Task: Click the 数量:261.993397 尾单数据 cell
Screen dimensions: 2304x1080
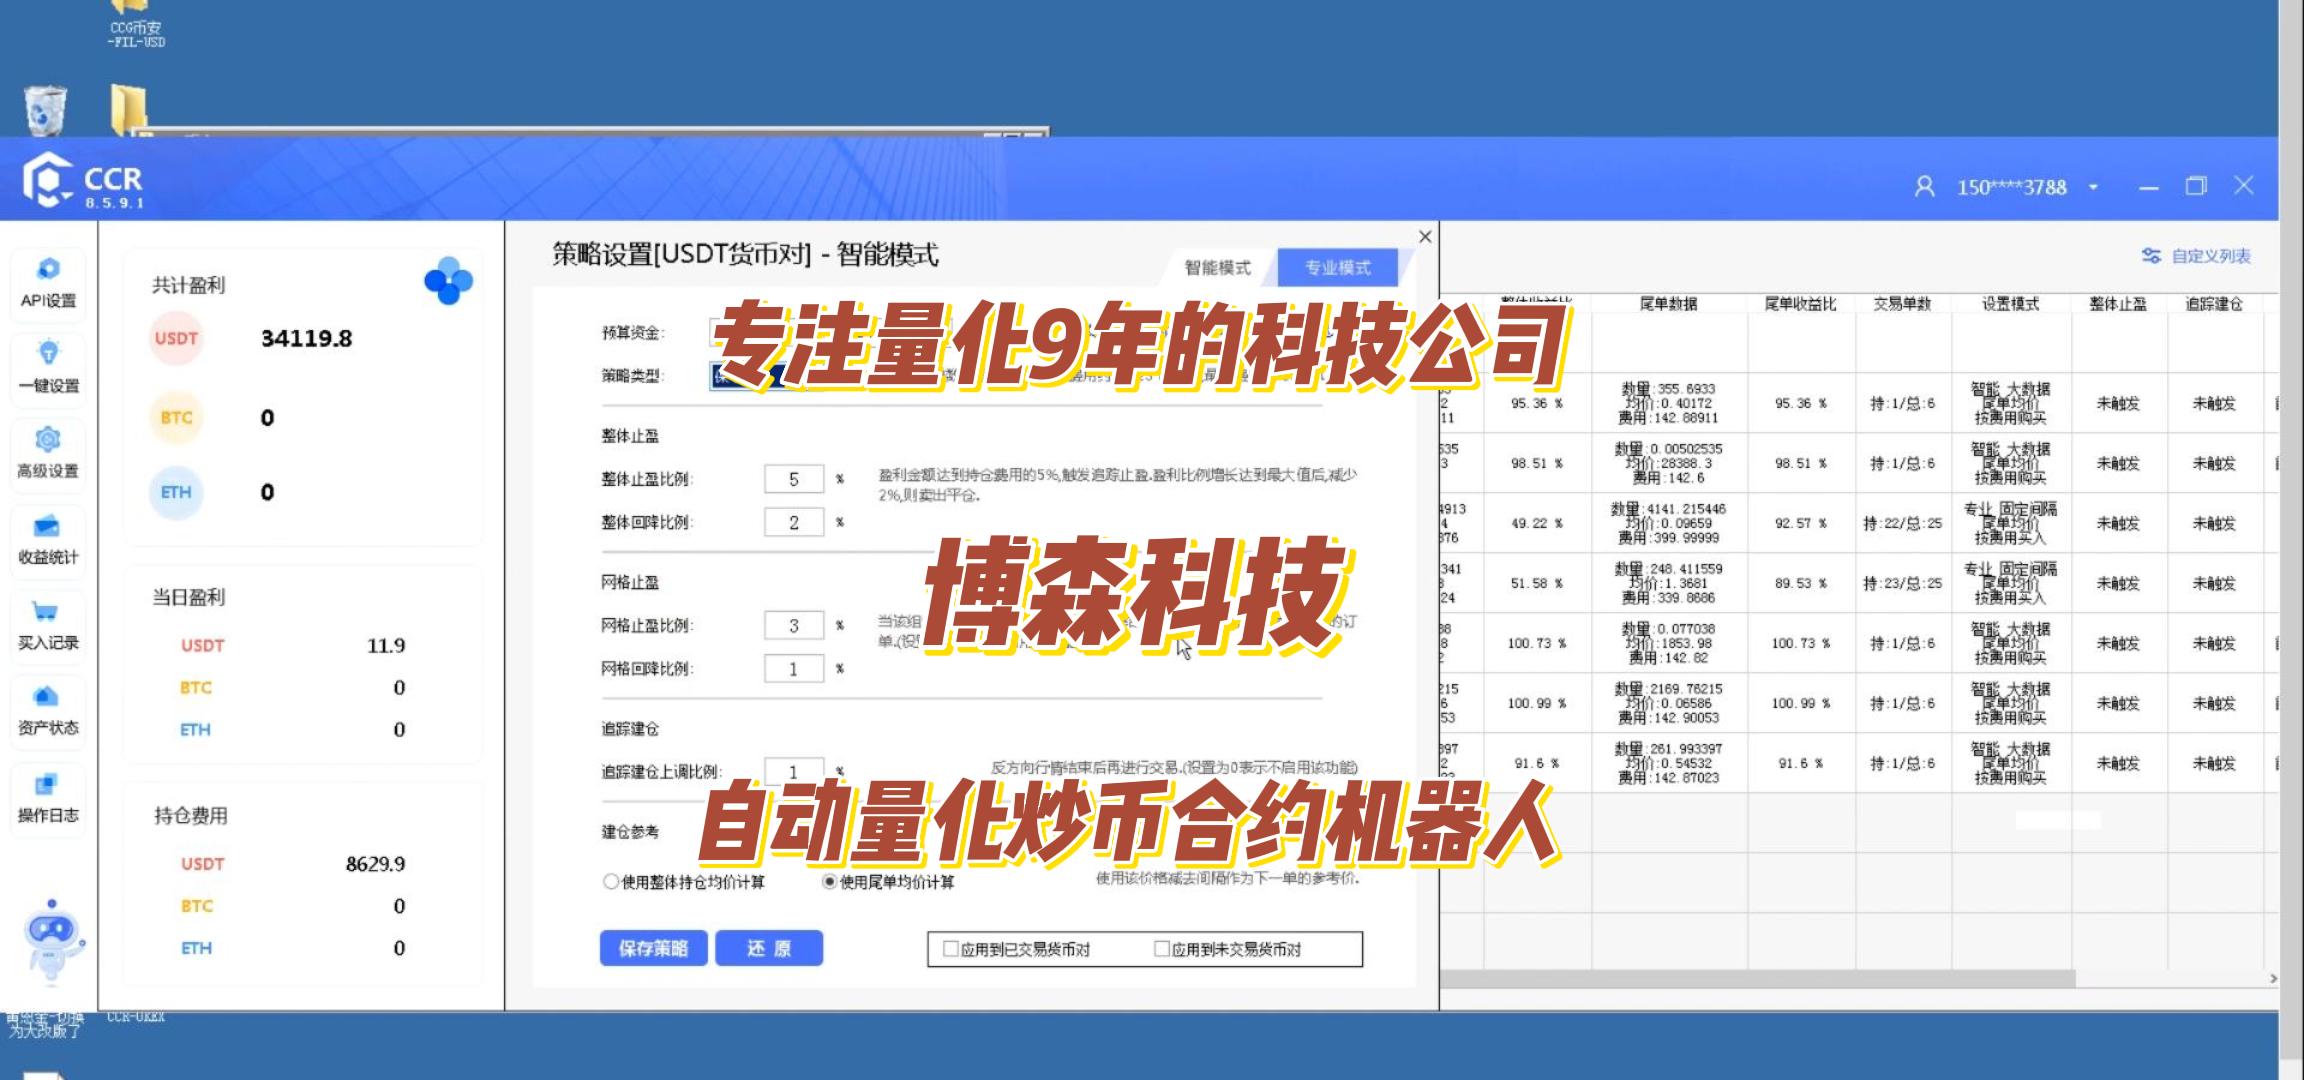Action: point(1668,763)
